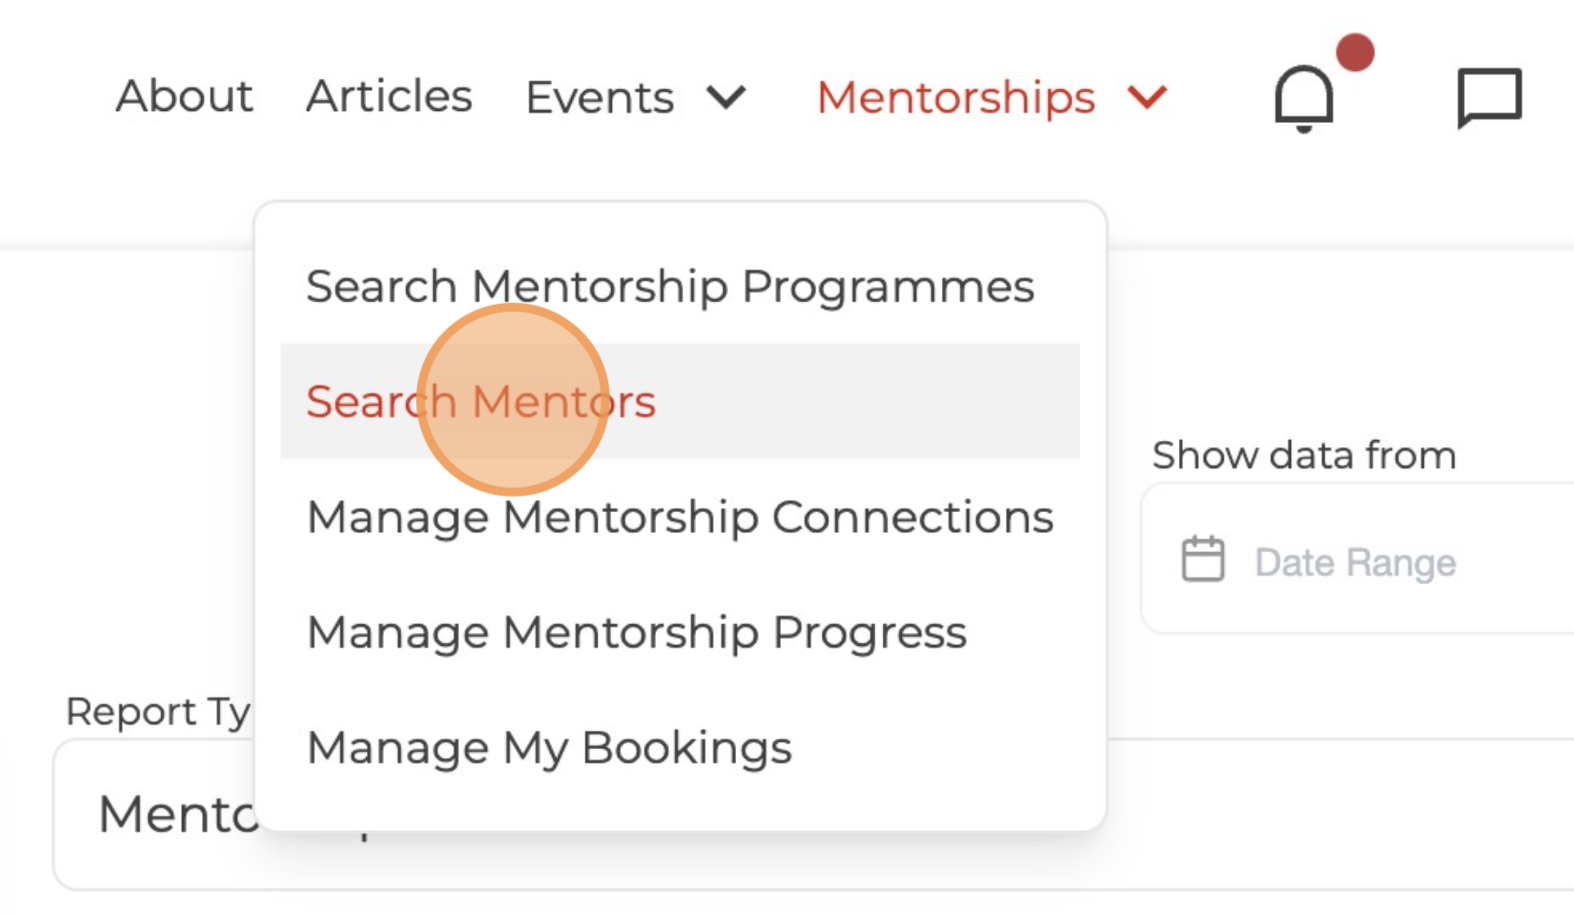Go to Manage My Bookings
The height and width of the screenshot is (916, 1574).
tap(549, 748)
